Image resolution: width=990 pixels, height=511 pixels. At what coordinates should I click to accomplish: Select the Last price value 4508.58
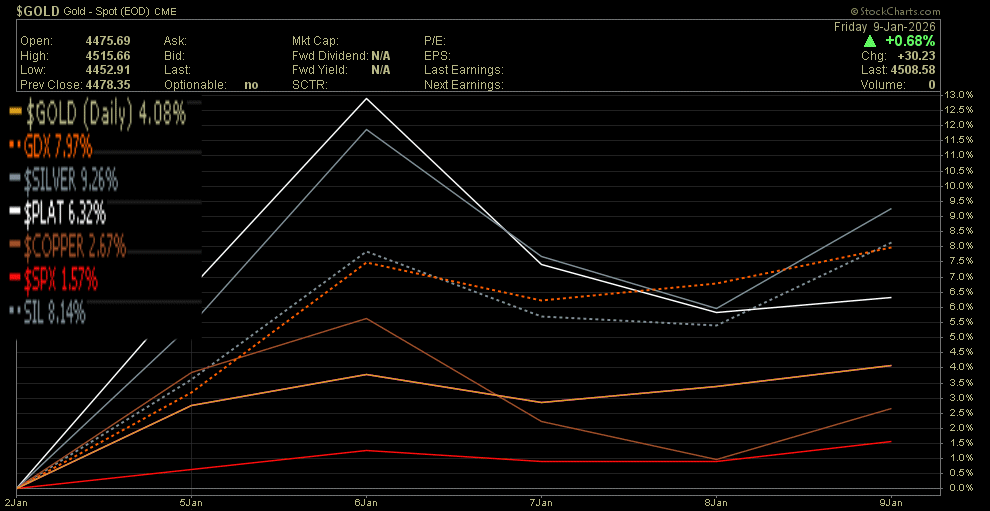912,70
